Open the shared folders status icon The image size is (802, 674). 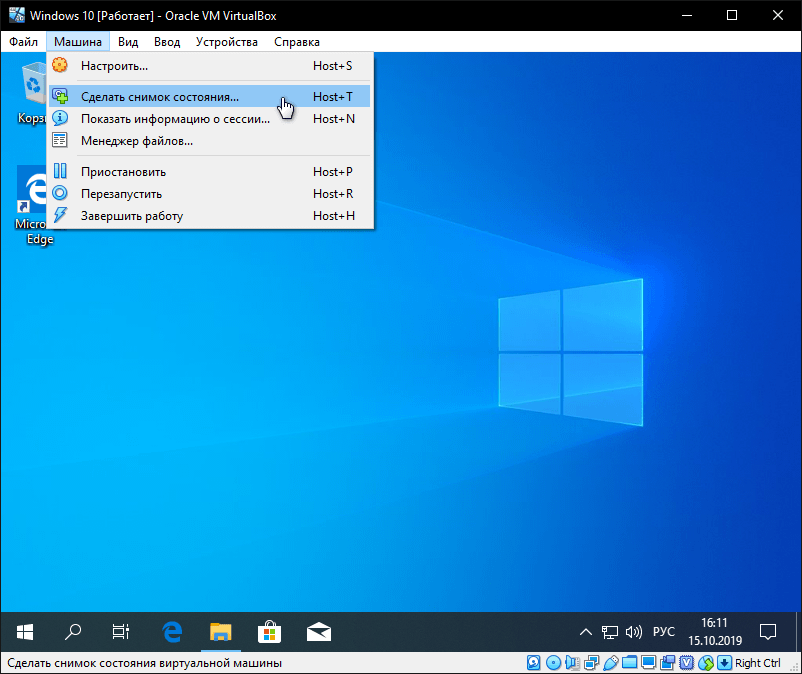(x=628, y=663)
